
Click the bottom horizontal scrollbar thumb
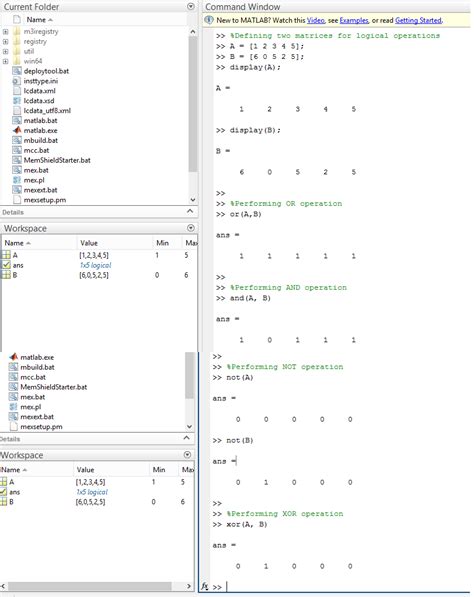(x=89, y=586)
